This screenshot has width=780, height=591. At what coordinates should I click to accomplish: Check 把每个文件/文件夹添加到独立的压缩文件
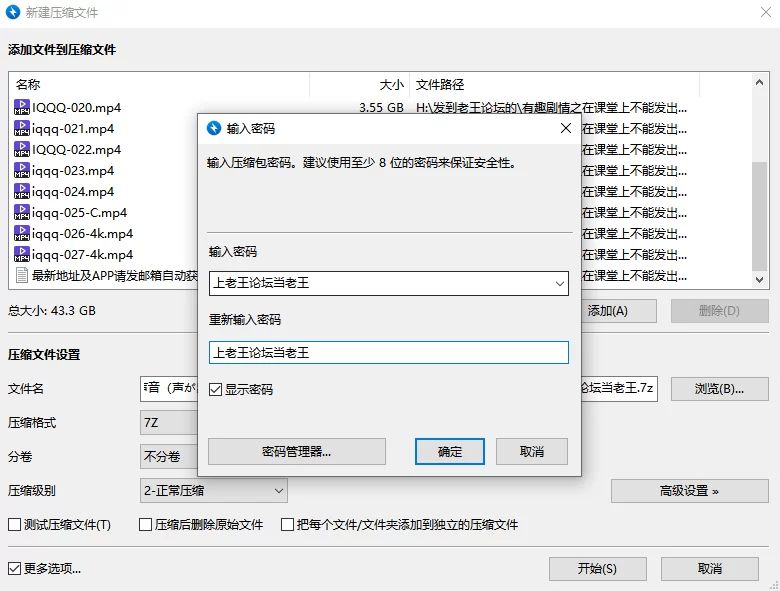(x=287, y=524)
